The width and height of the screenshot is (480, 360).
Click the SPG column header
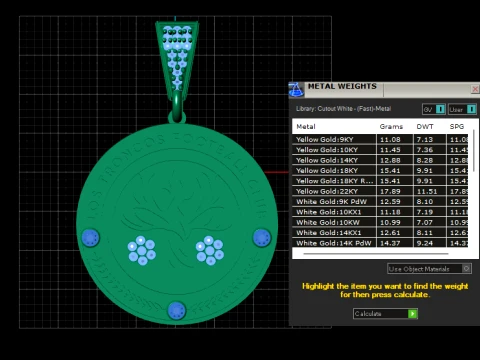pyautogui.click(x=457, y=127)
